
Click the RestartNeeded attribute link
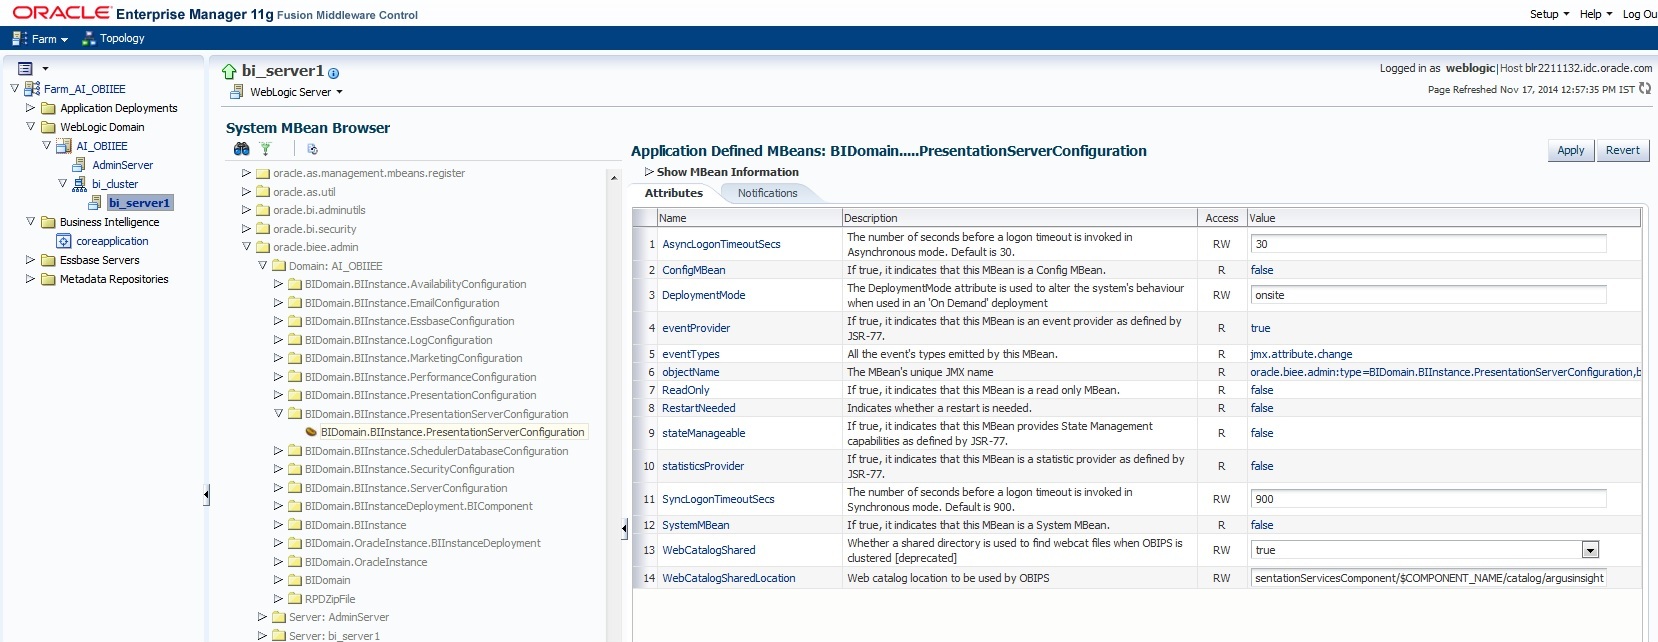(699, 408)
